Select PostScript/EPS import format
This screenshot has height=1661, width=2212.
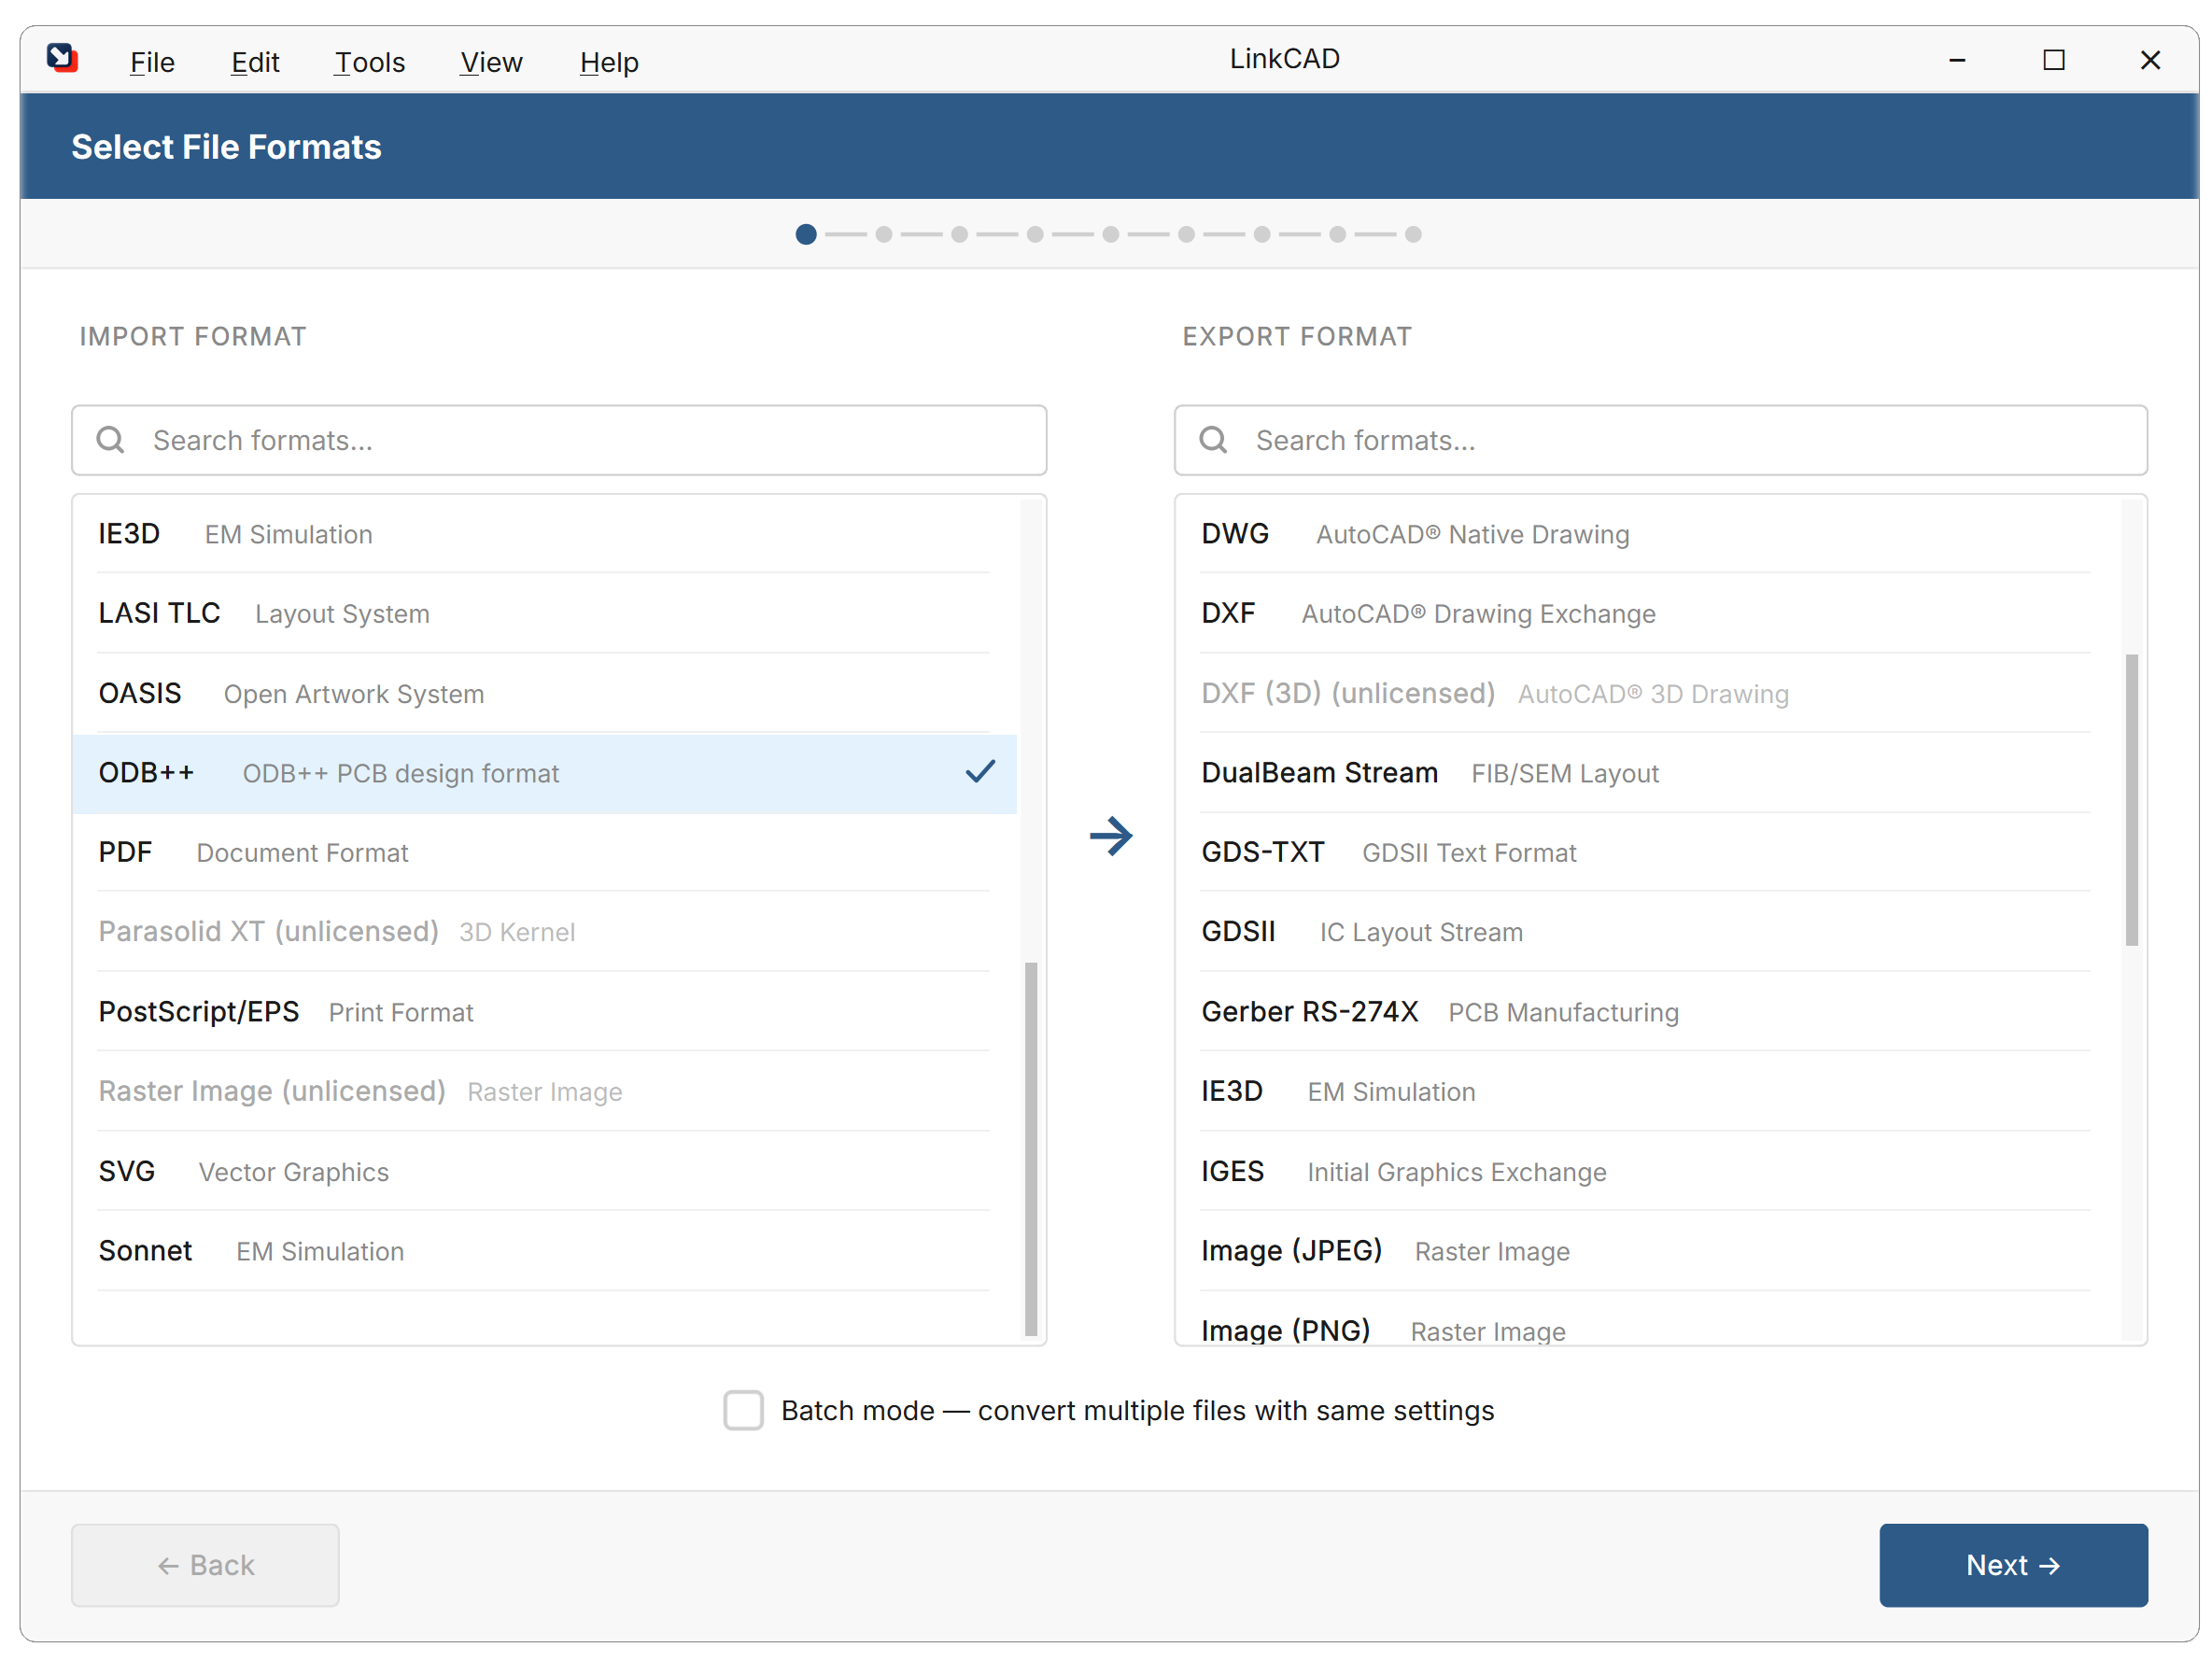click(545, 1012)
